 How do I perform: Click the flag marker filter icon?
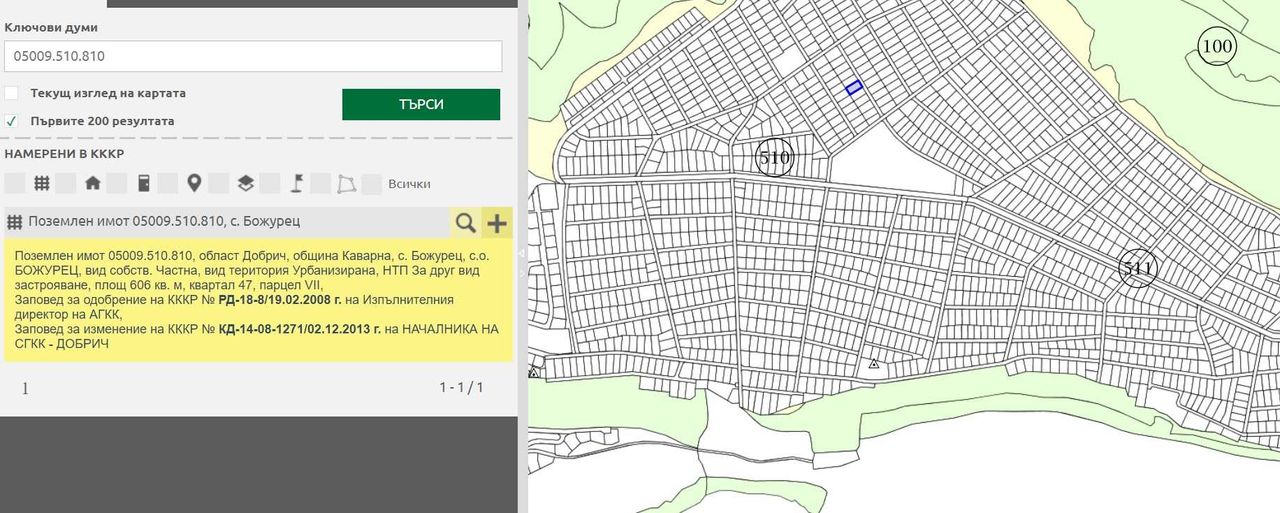(x=297, y=183)
